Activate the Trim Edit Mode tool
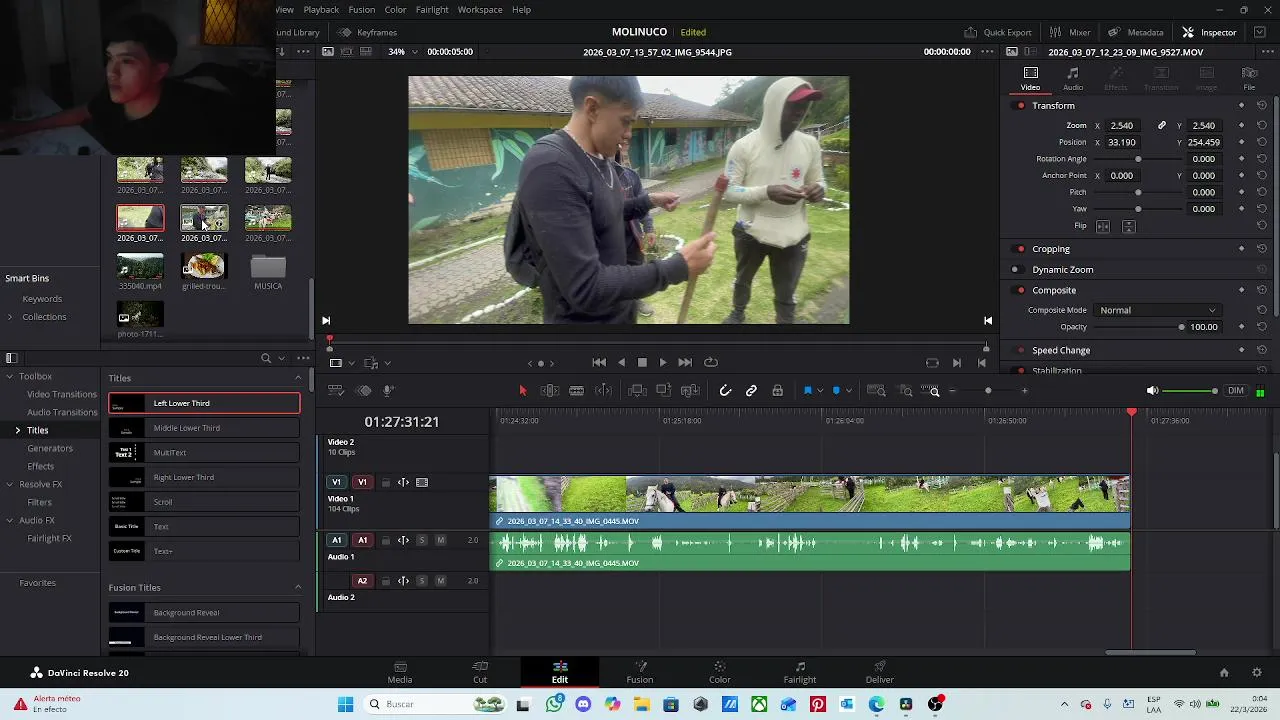 [549, 391]
